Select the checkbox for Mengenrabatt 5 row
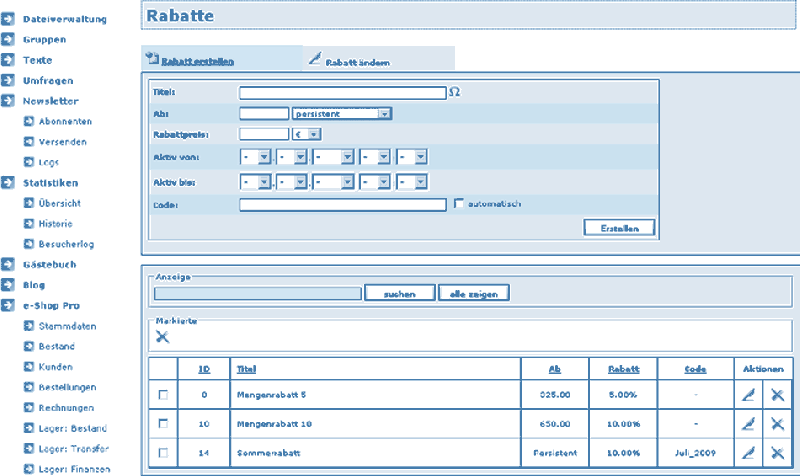The width and height of the screenshot is (800, 476). point(163,395)
